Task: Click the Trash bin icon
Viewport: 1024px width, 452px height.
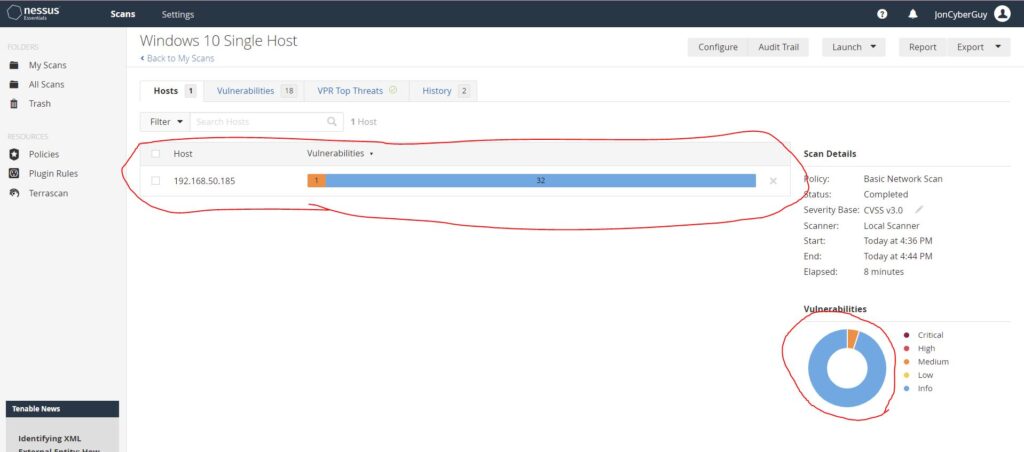Action: pos(14,103)
